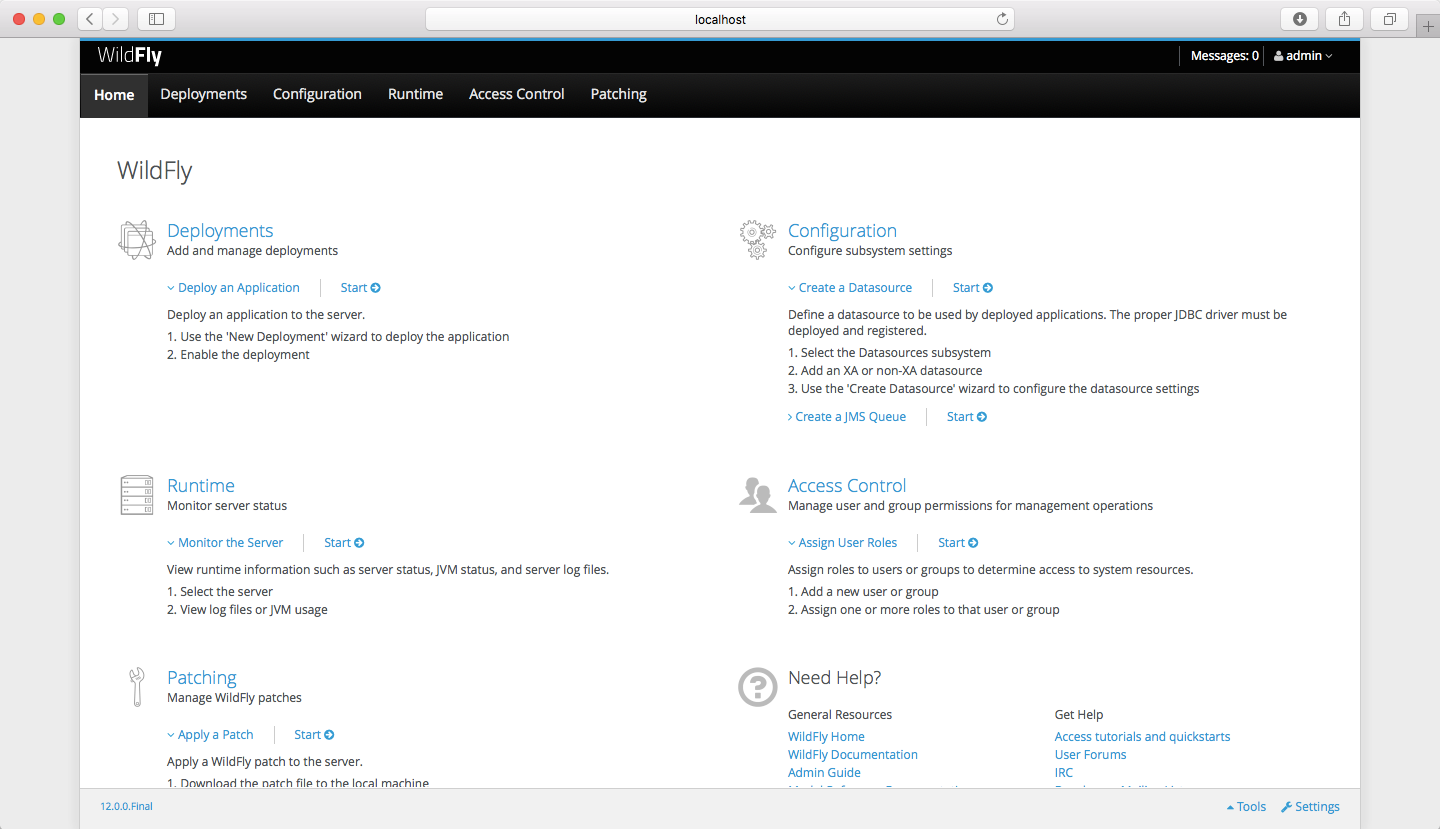1440x829 pixels.
Task: Show all tabs icon in Safari
Action: [x=1390, y=19]
